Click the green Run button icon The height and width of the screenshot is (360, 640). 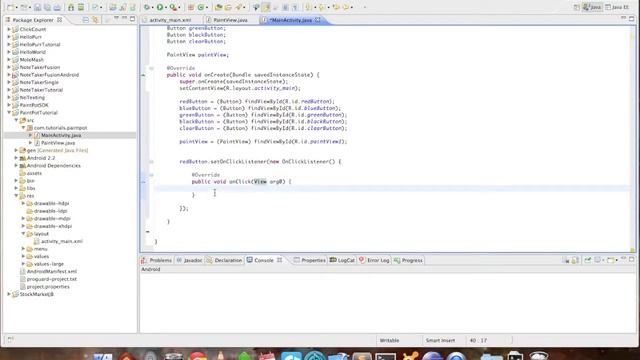pos(160,7)
